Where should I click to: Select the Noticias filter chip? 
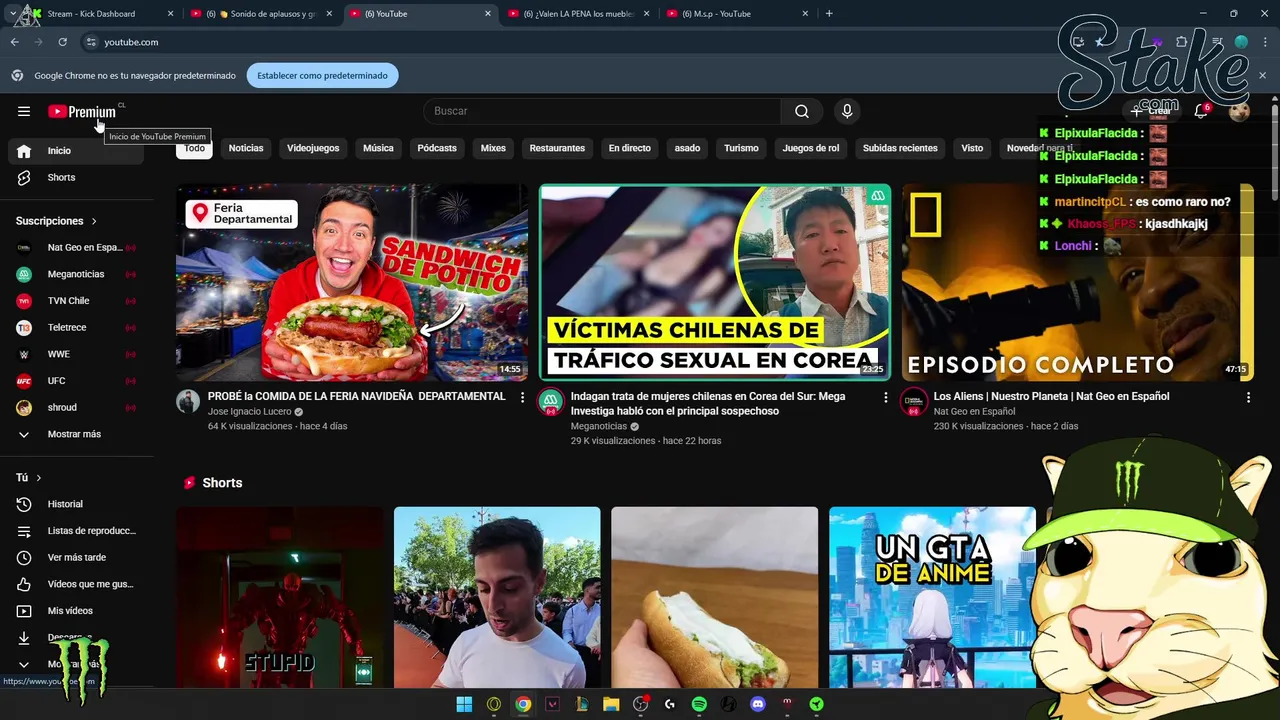(246, 148)
